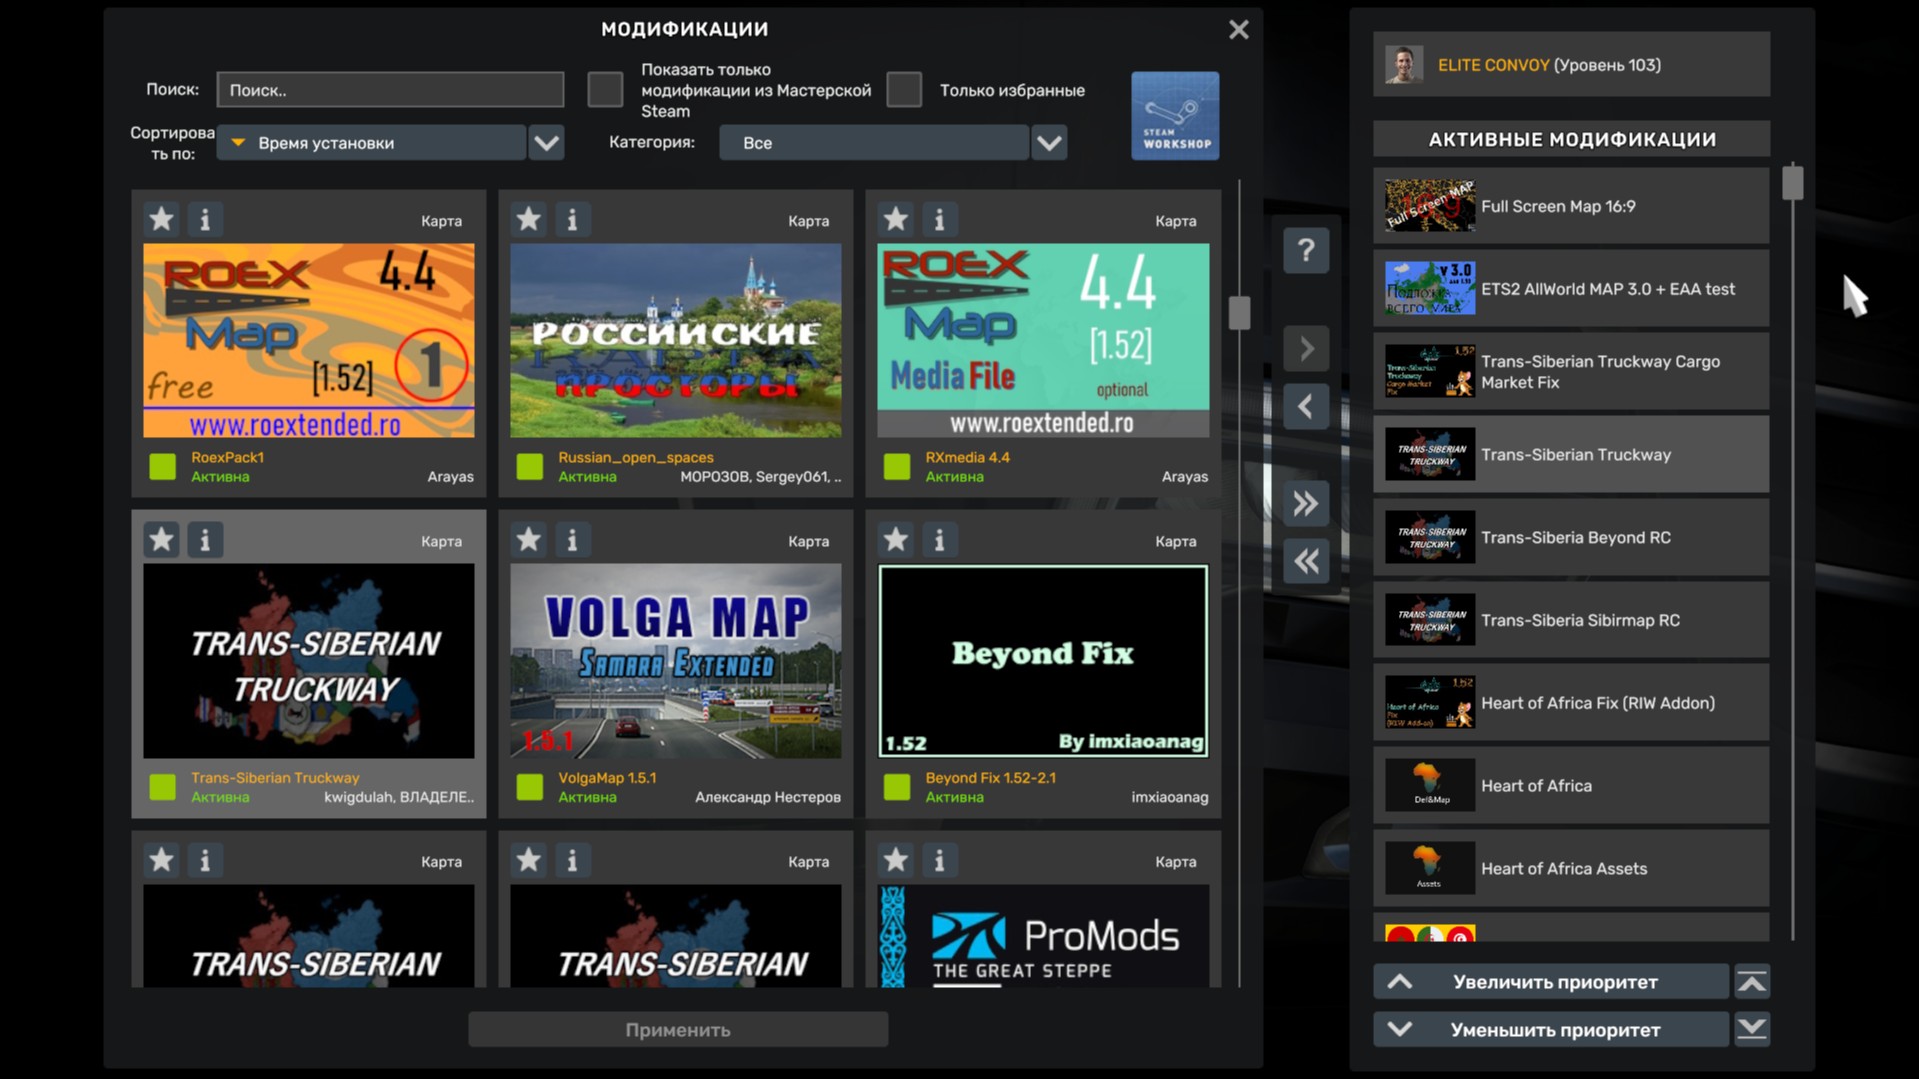This screenshot has width=1919, height=1079.
Task: Star the Russian_open_spaces mod
Action: coord(528,219)
